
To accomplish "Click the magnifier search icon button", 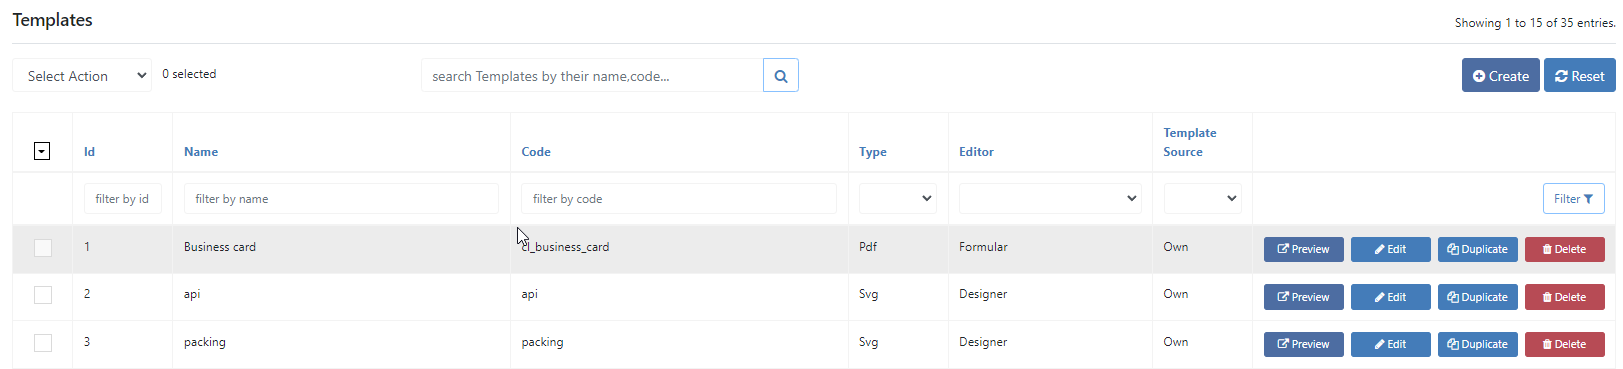I will 780,75.
